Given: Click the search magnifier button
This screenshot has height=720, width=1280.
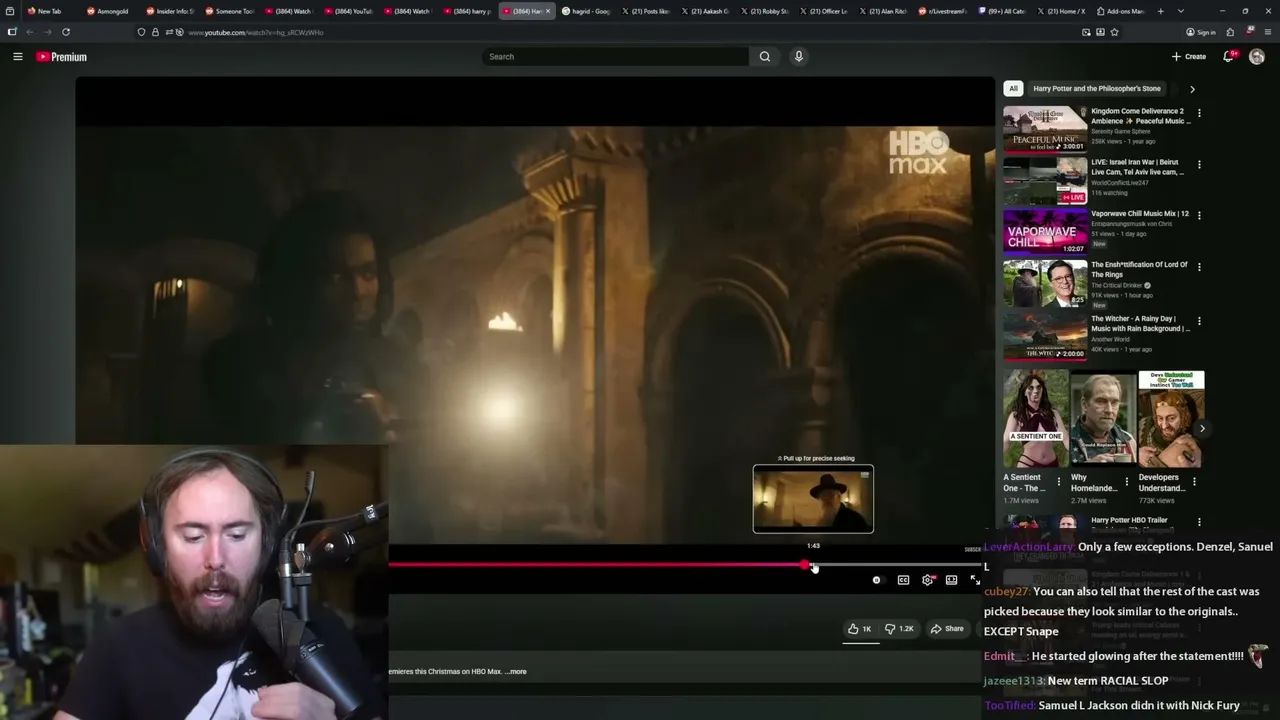Looking at the screenshot, I should click(765, 57).
